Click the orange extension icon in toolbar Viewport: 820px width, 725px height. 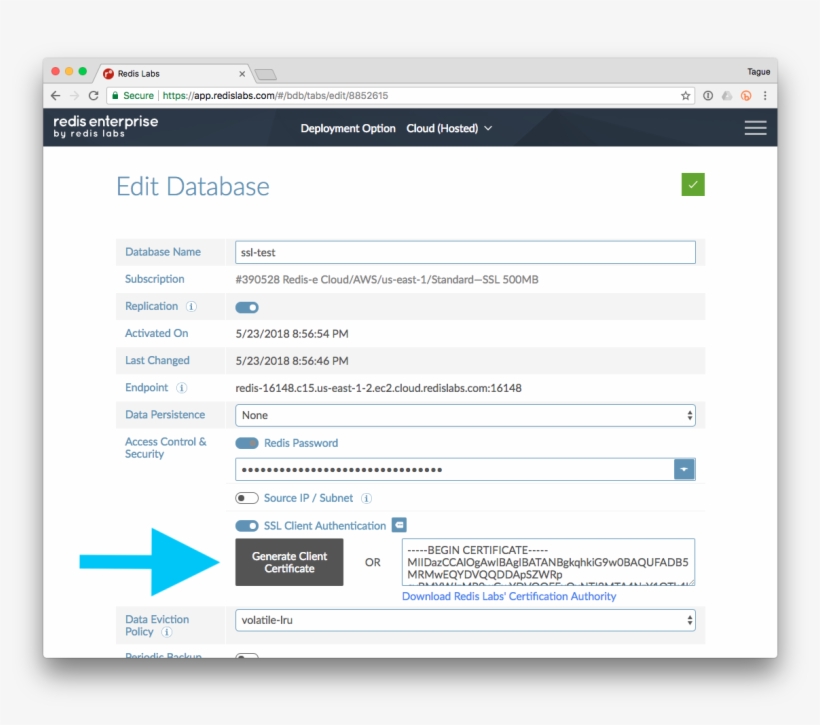click(746, 96)
